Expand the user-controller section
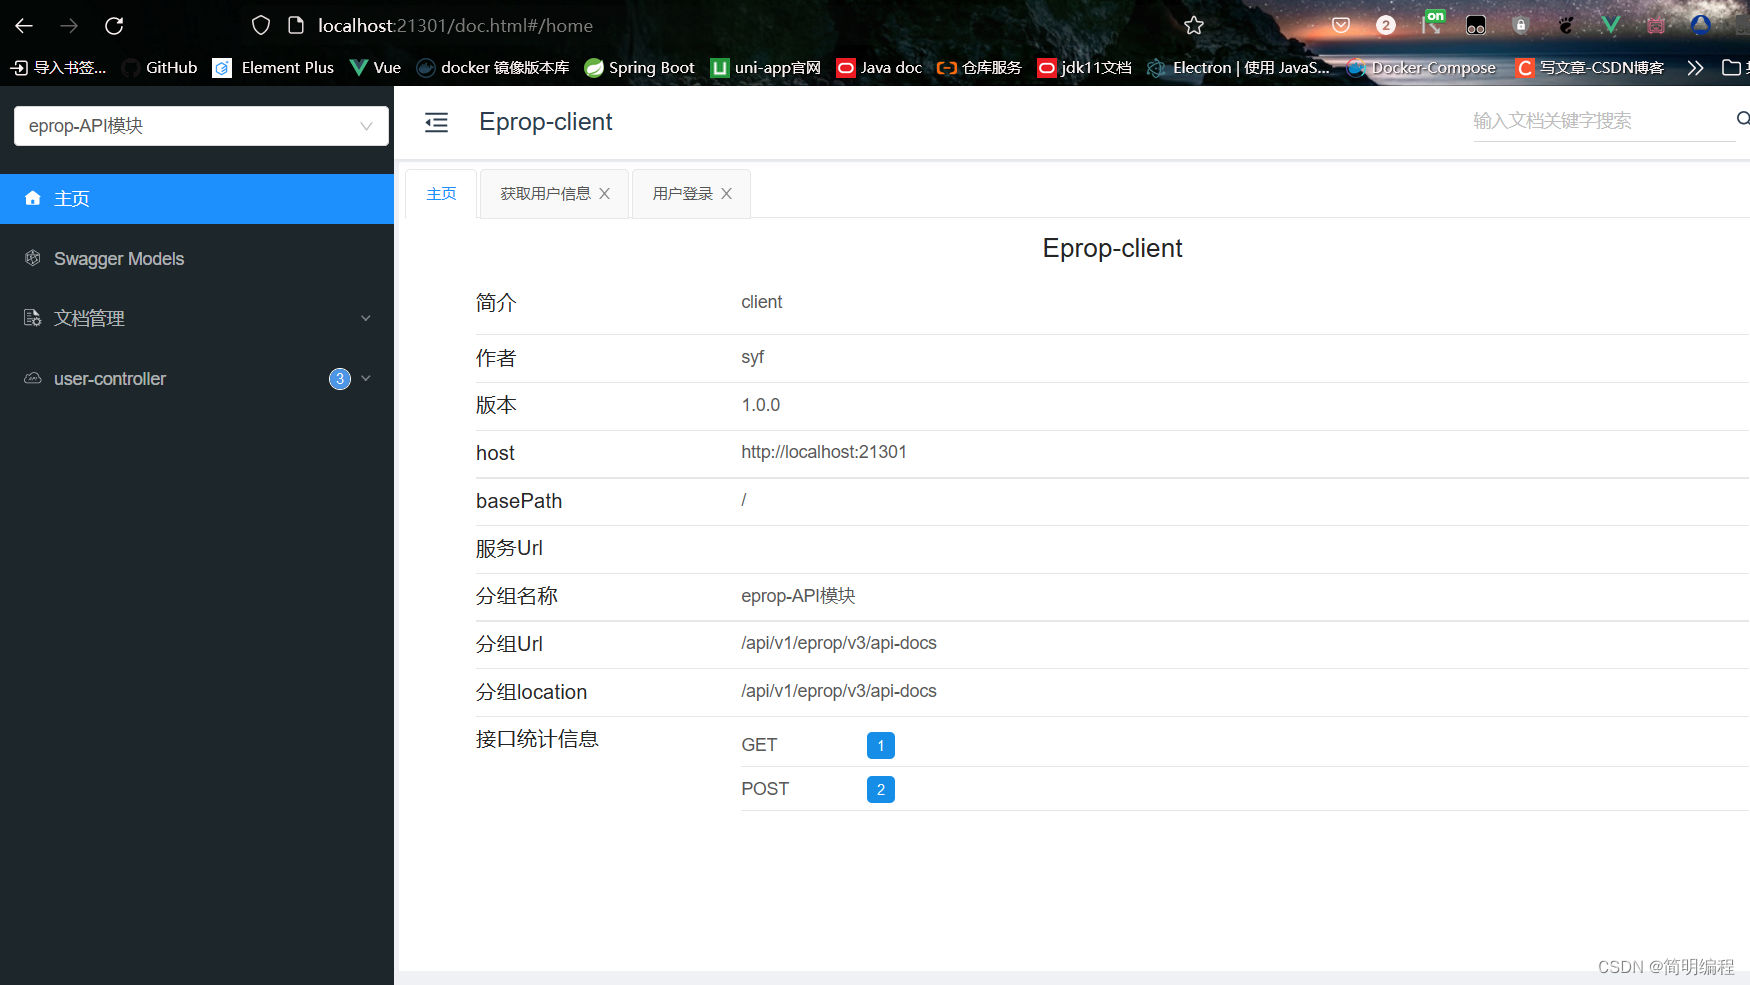 click(x=366, y=378)
